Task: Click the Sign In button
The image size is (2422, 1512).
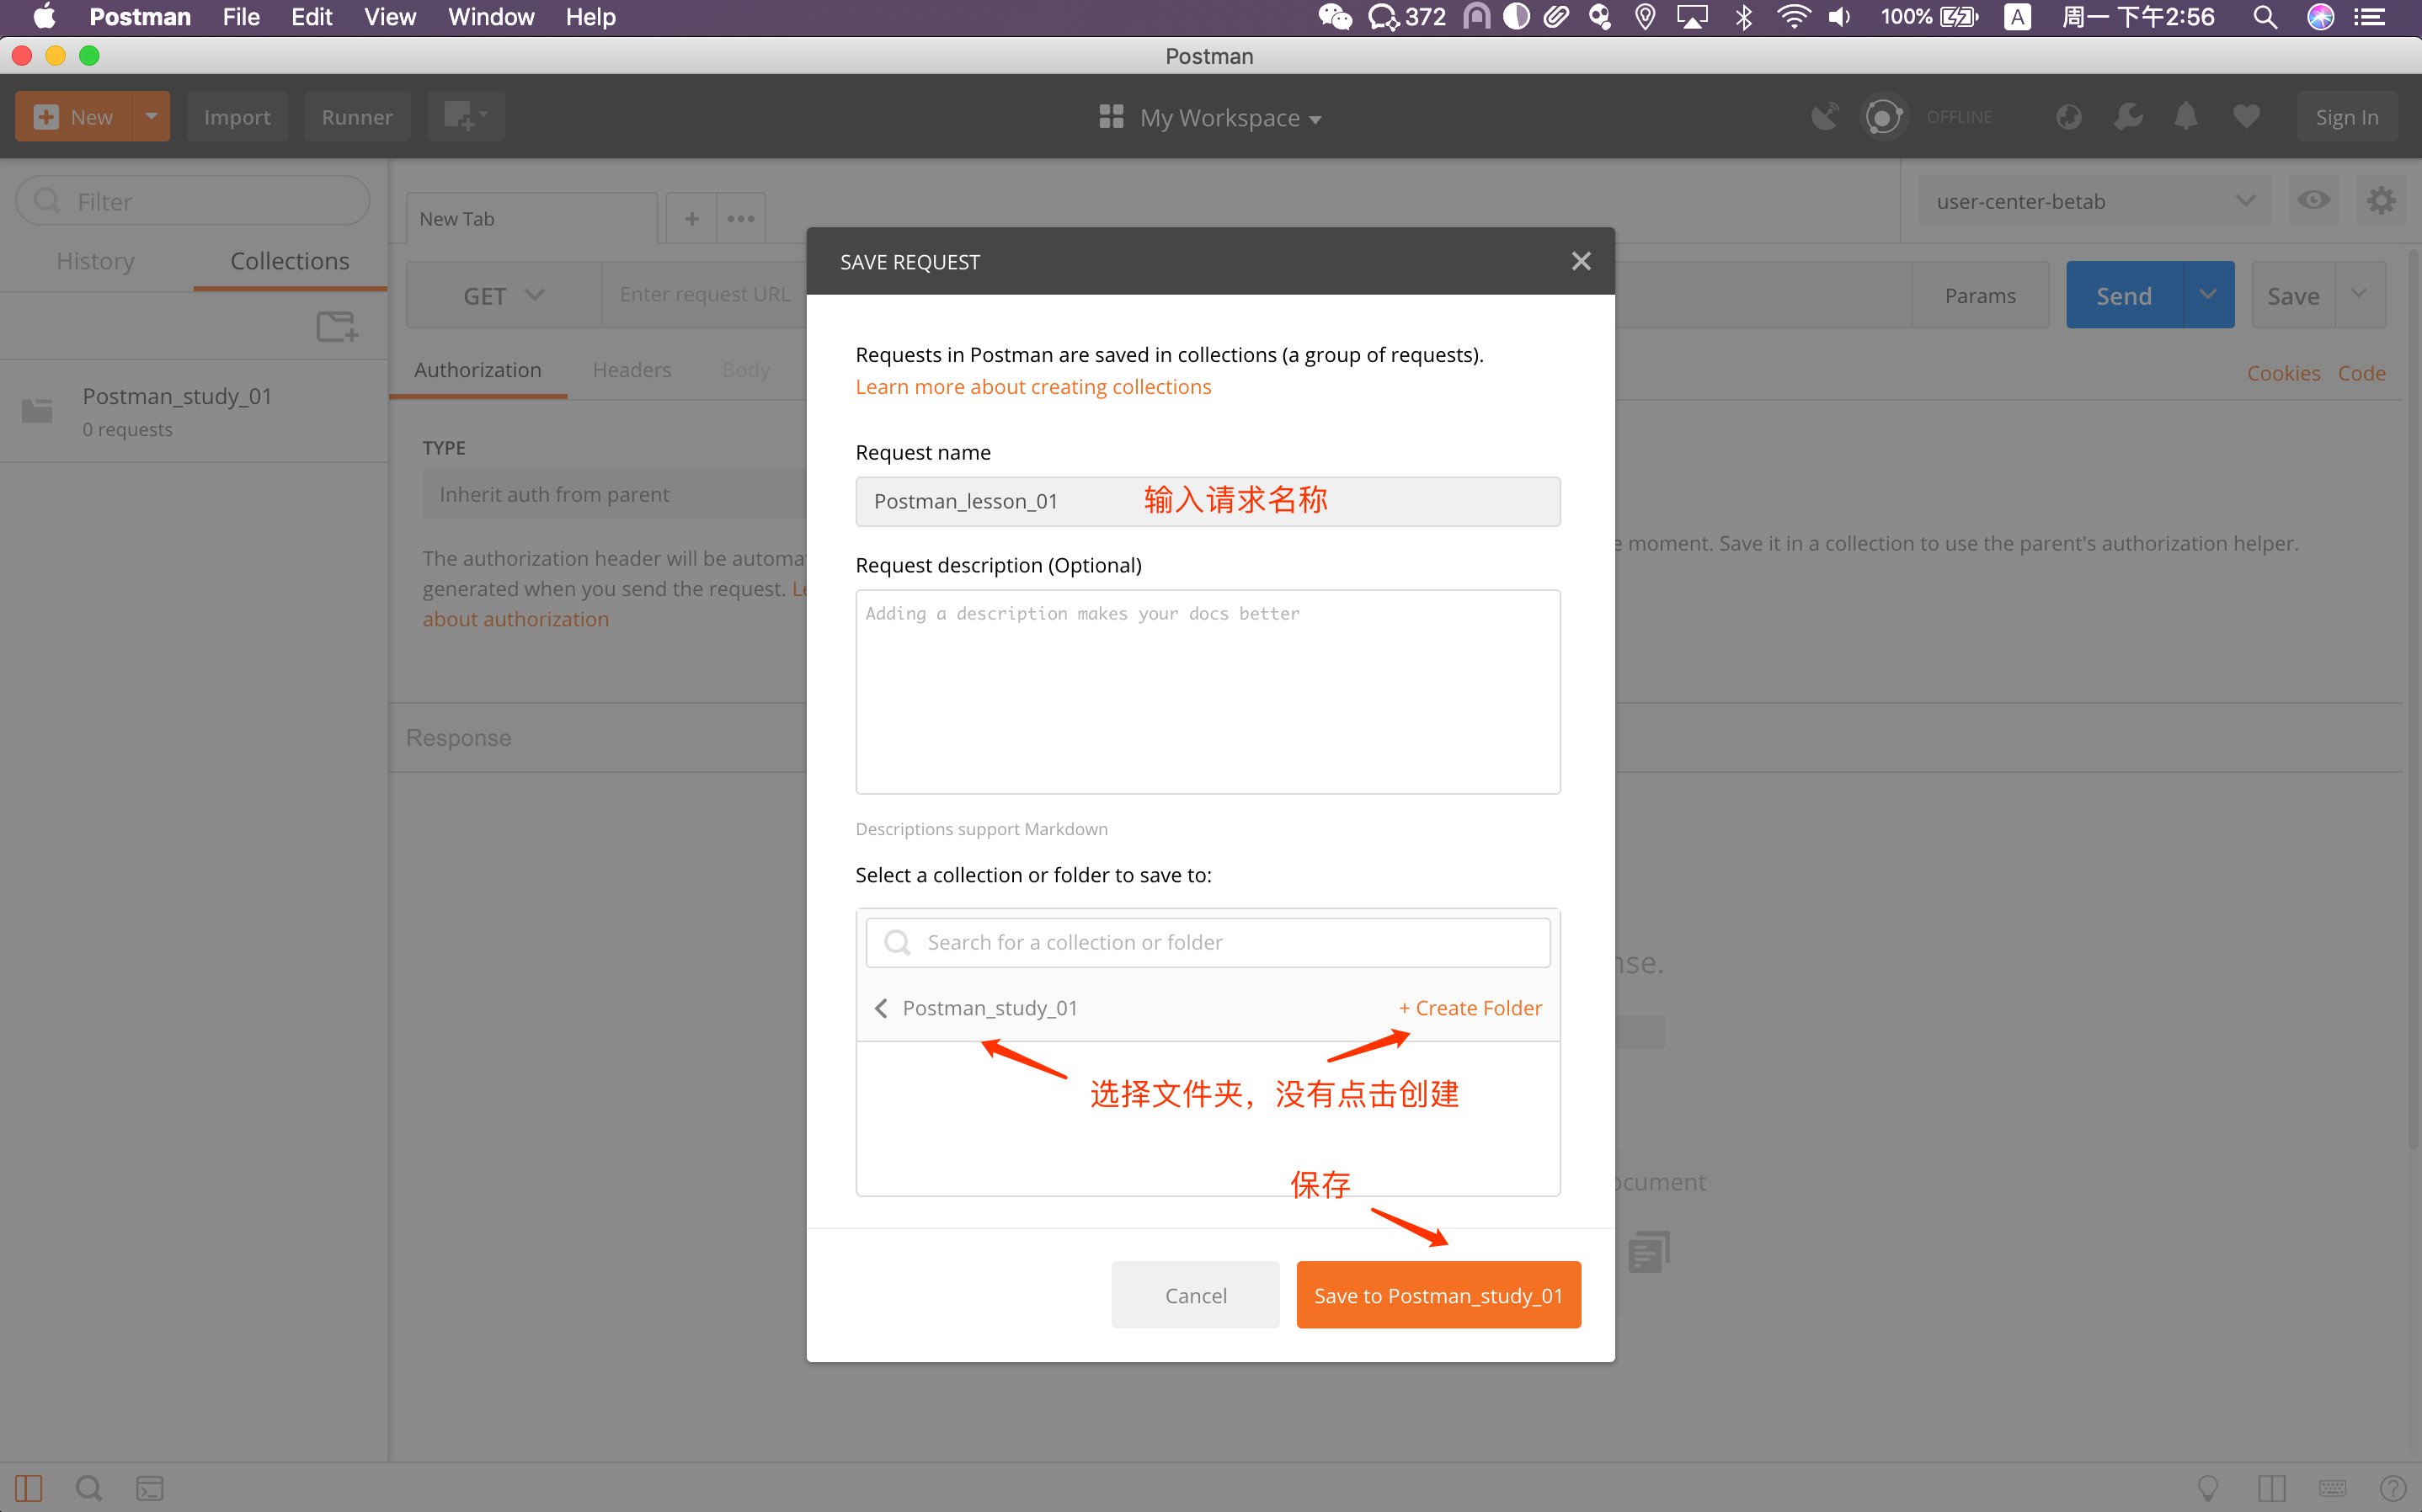Action: point(2346,117)
